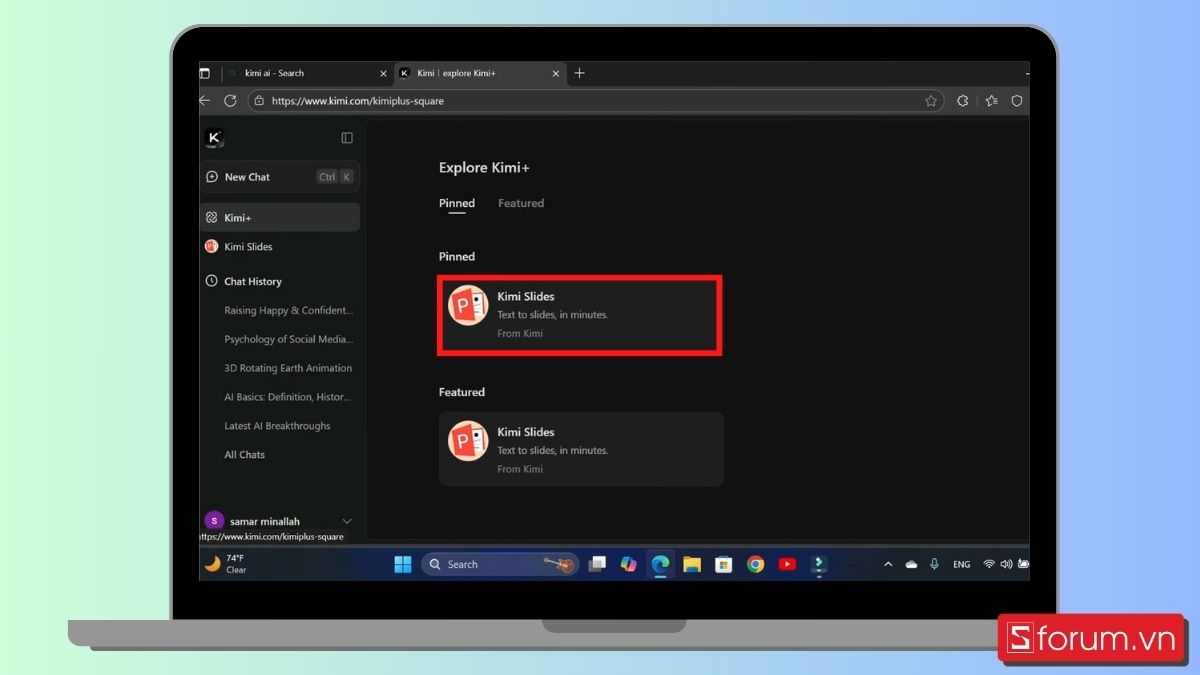Collapse the sidebar with the panel icon
The image size is (1200, 675).
pos(347,138)
